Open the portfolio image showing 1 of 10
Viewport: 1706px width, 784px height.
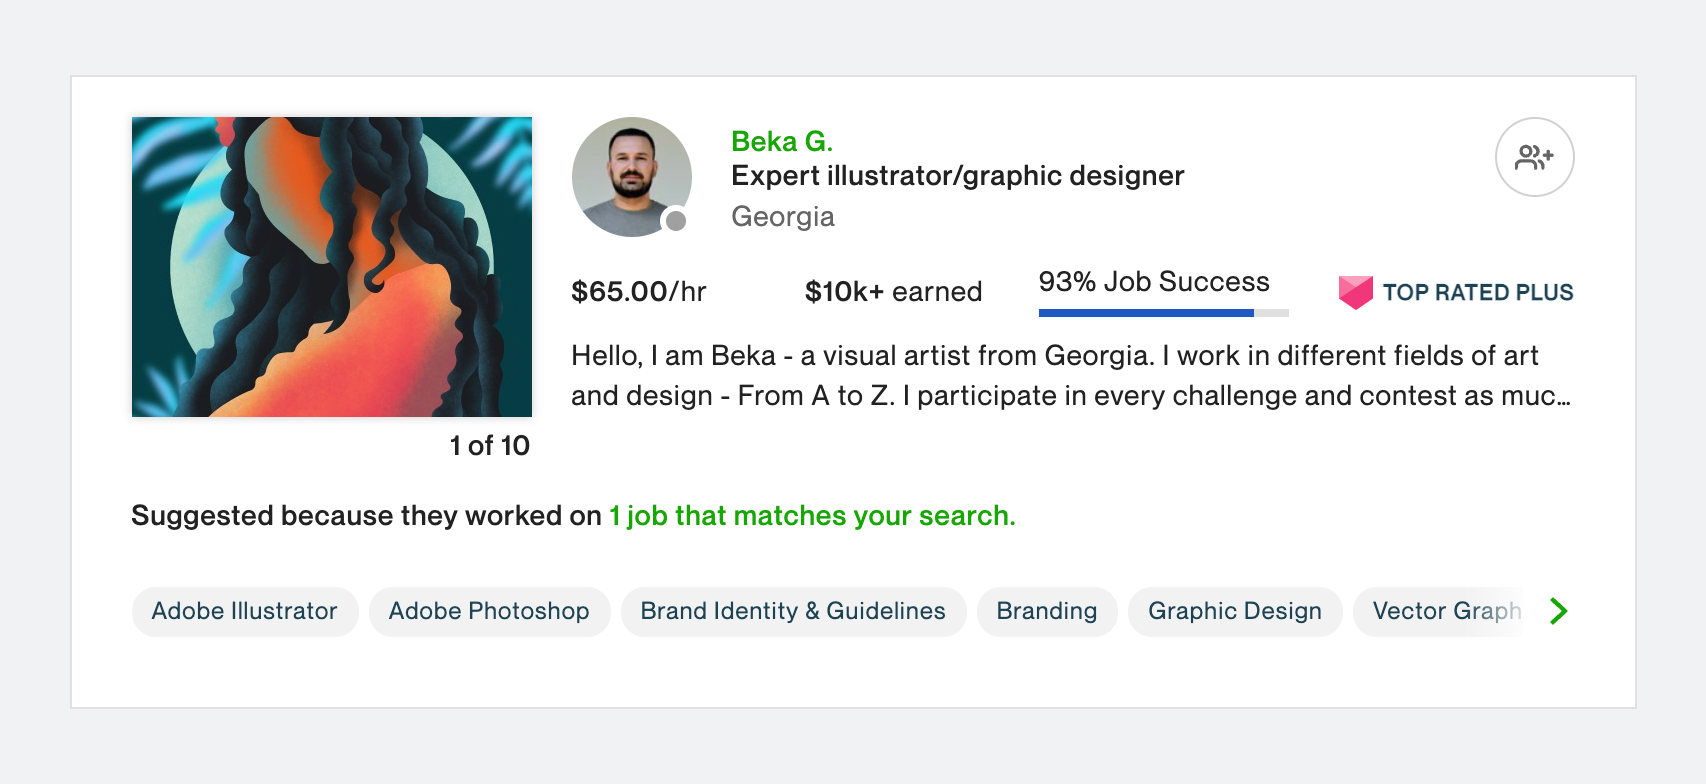(x=331, y=266)
